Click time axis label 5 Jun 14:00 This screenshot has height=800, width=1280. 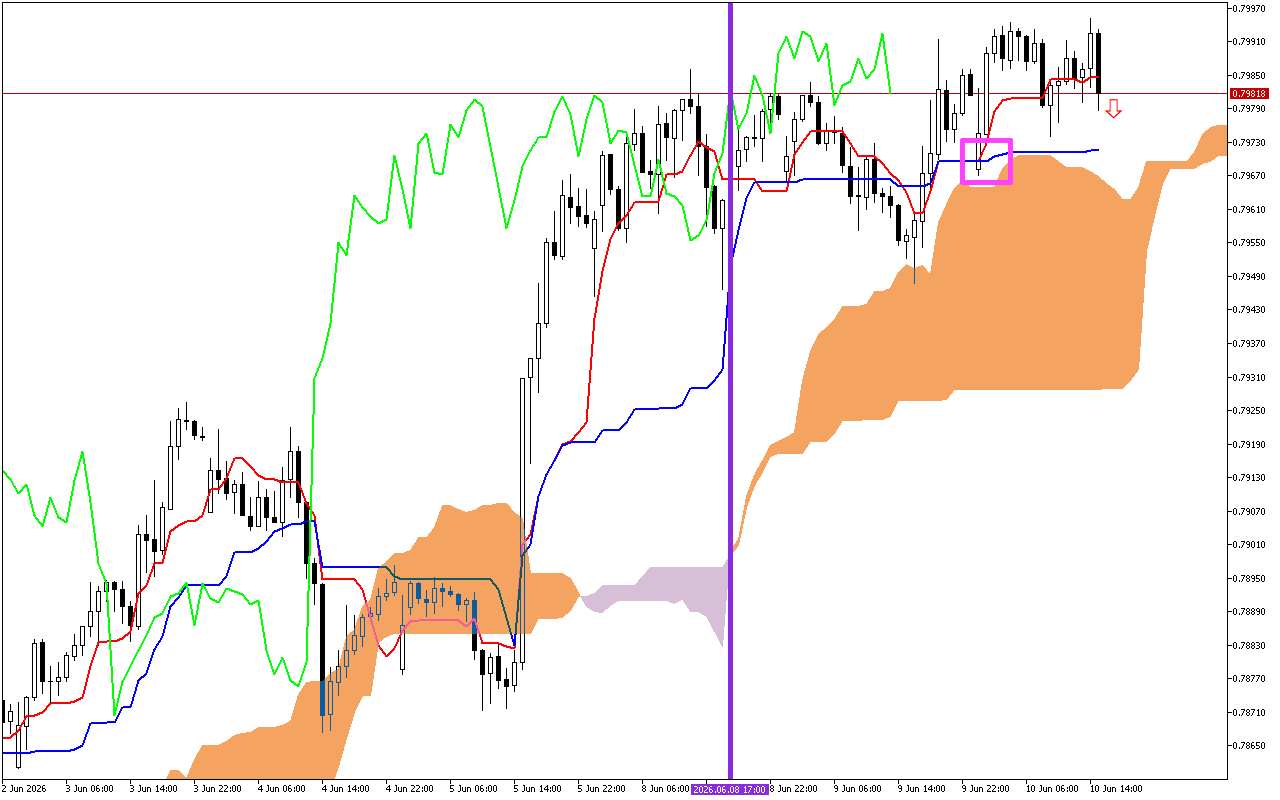point(537,789)
